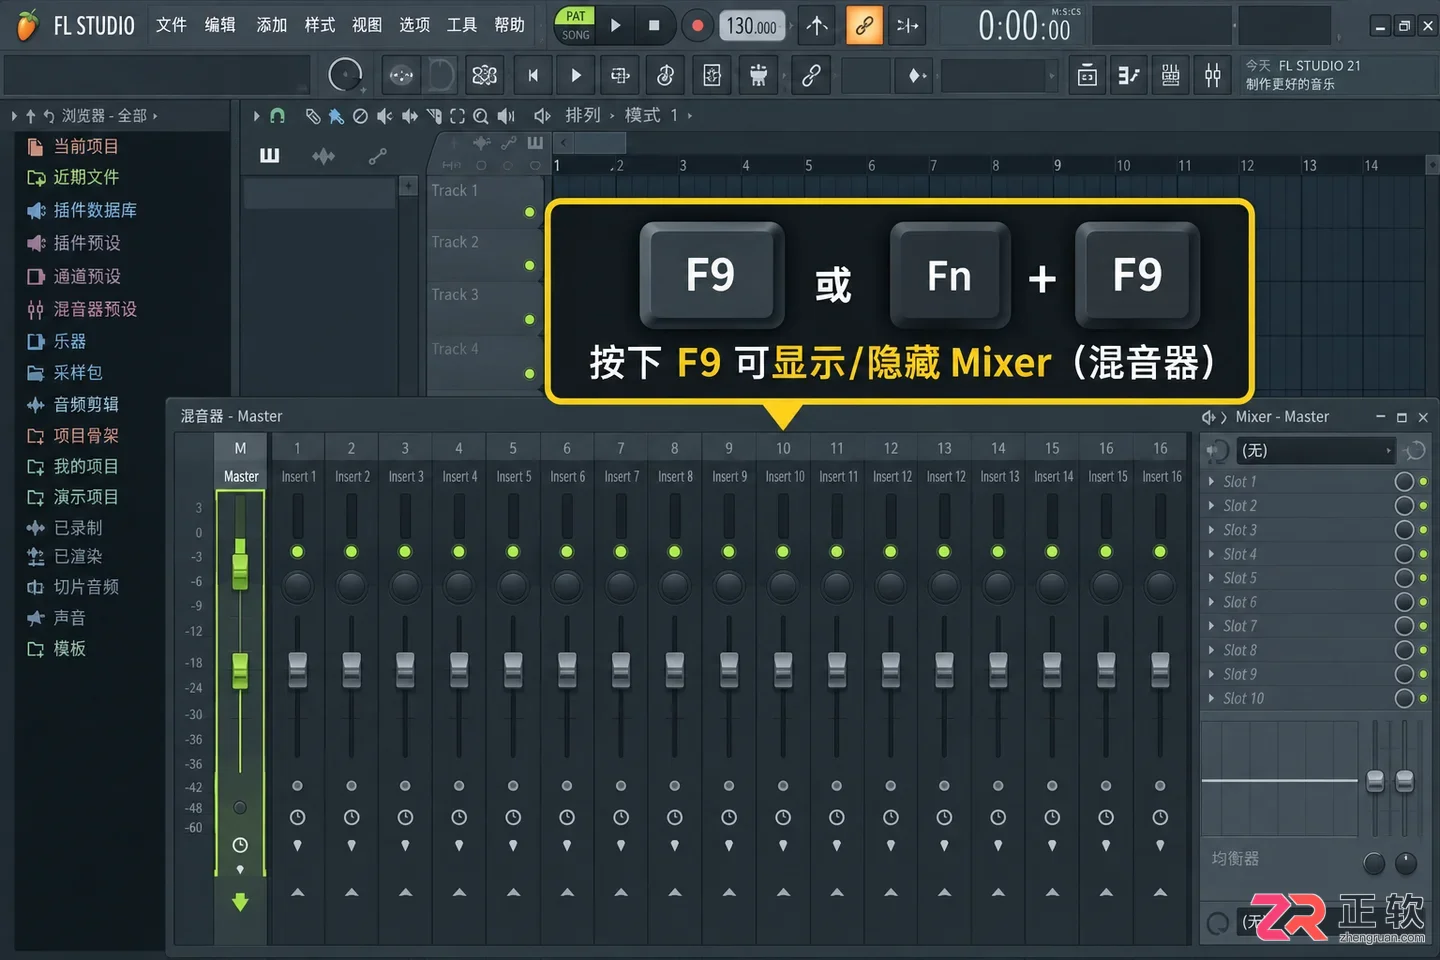Image resolution: width=1440 pixels, height=960 pixels.
Task: Open the Playlist view icon
Action: (1087, 75)
